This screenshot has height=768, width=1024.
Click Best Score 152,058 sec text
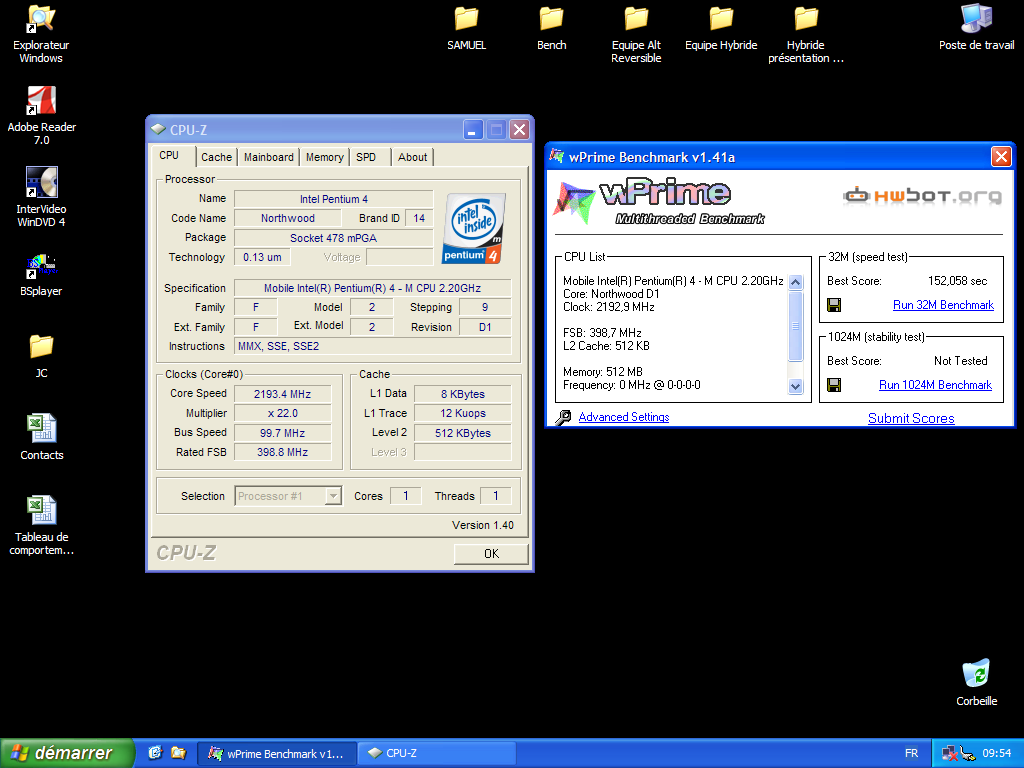coord(957,281)
